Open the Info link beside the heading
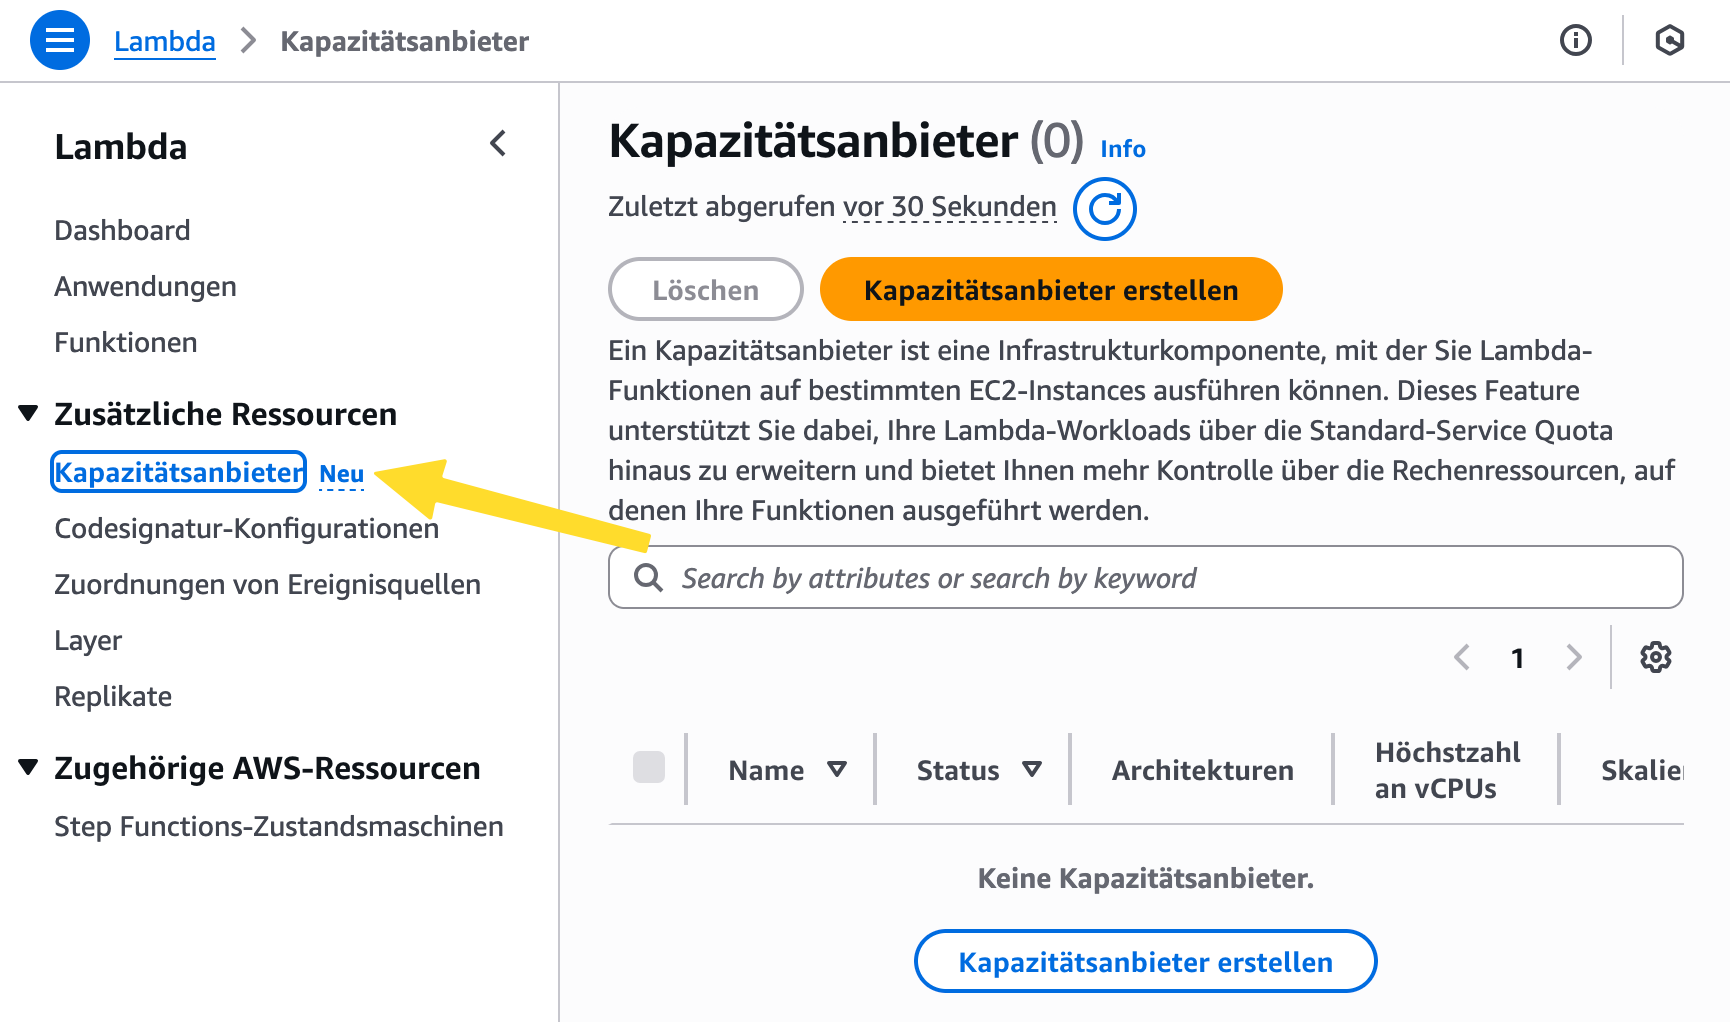 point(1122,149)
